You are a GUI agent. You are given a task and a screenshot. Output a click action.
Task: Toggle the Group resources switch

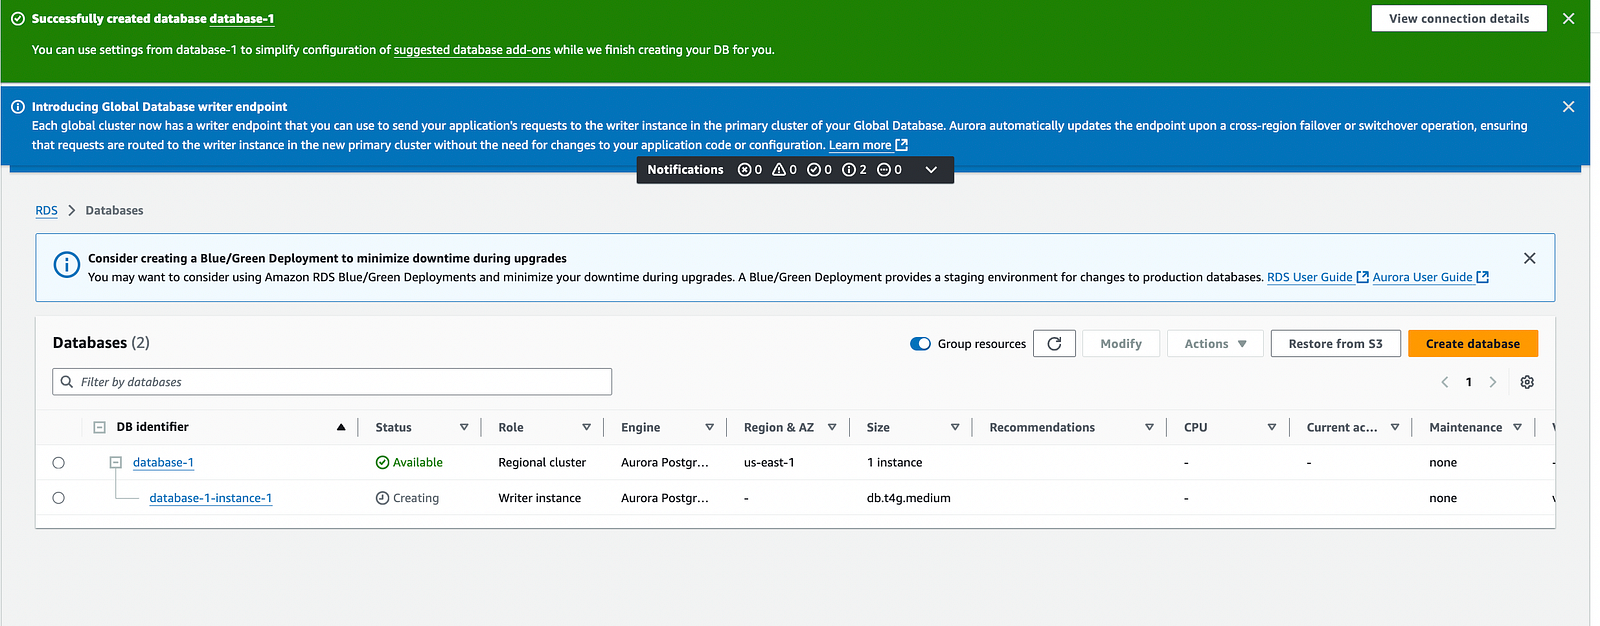coord(920,344)
